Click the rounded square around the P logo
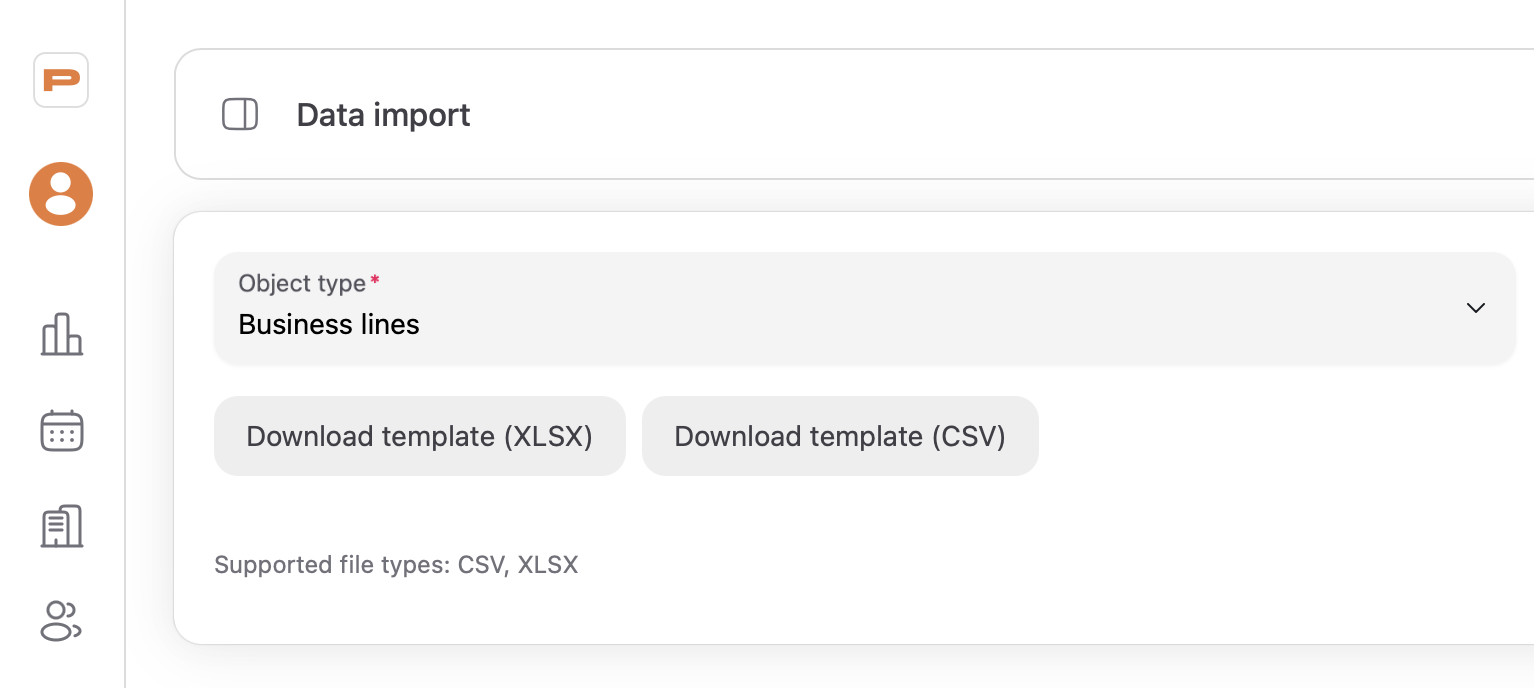 (x=60, y=80)
